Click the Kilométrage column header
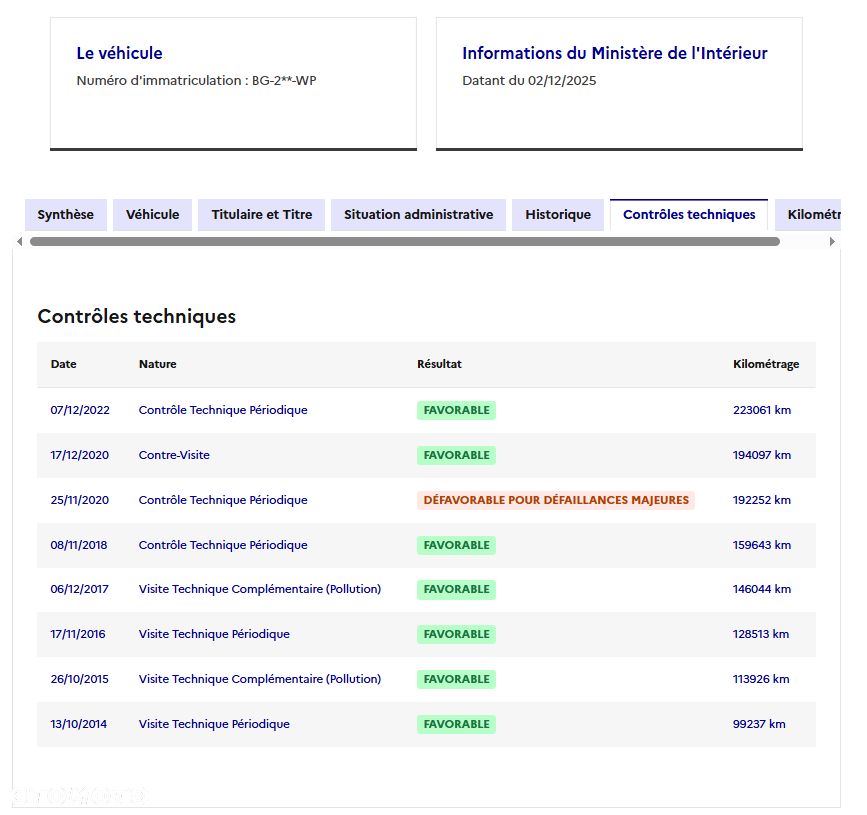This screenshot has width=867, height=815. pyautogui.click(x=766, y=364)
